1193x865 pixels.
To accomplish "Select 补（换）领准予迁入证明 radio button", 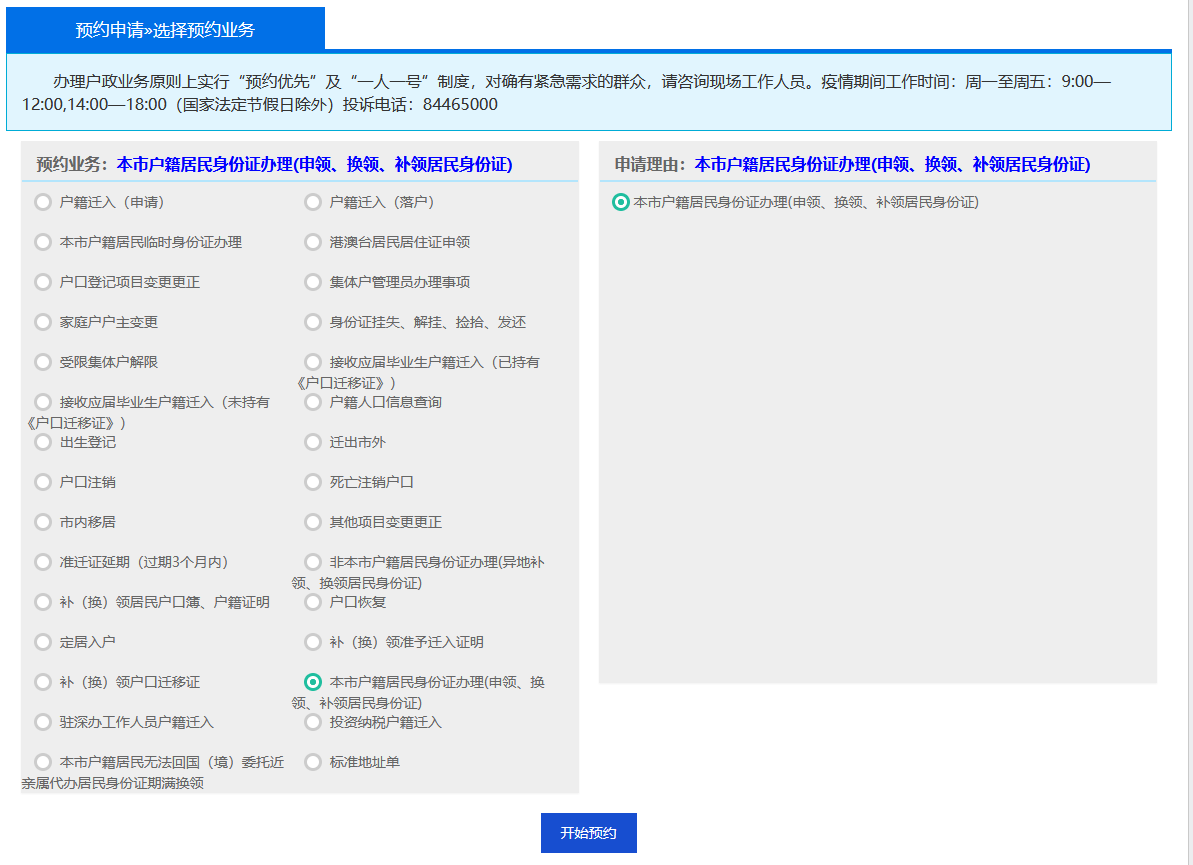I will click(313, 642).
